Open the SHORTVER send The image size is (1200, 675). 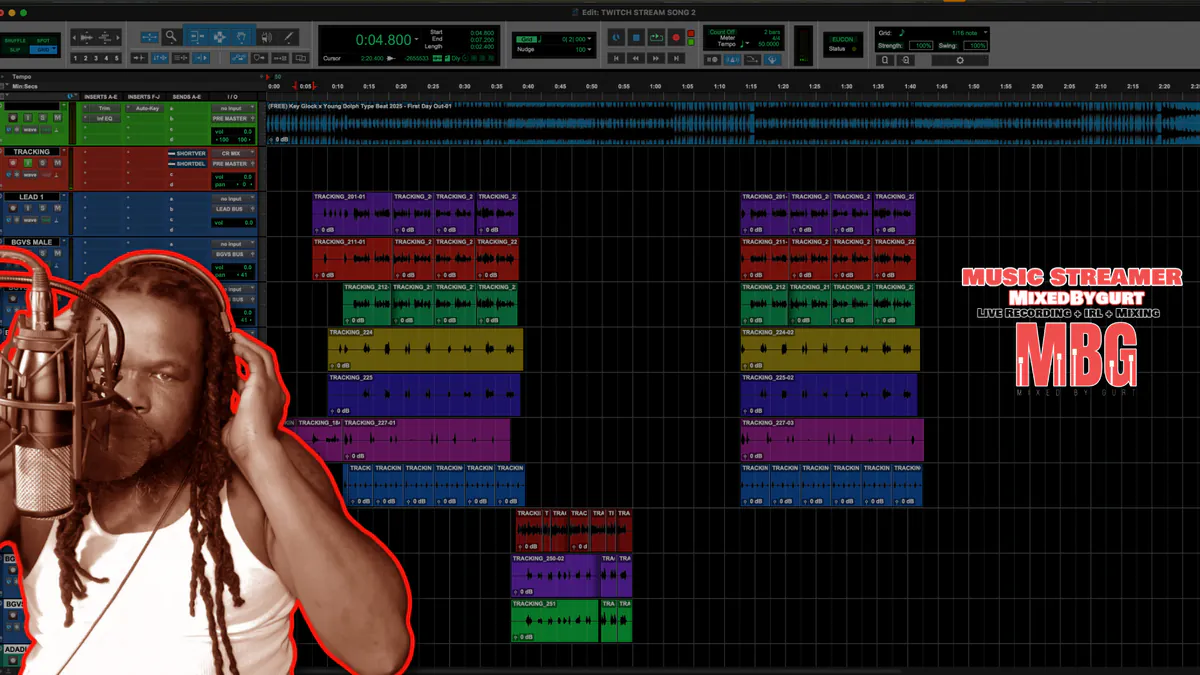click(x=187, y=153)
